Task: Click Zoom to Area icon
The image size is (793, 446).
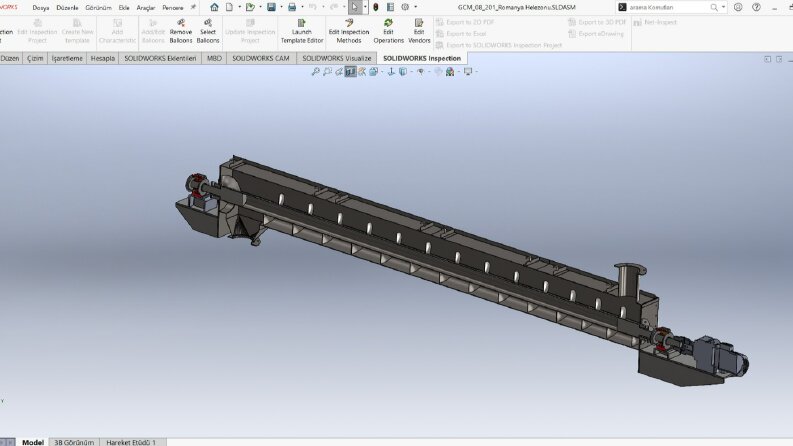Action: pos(327,72)
